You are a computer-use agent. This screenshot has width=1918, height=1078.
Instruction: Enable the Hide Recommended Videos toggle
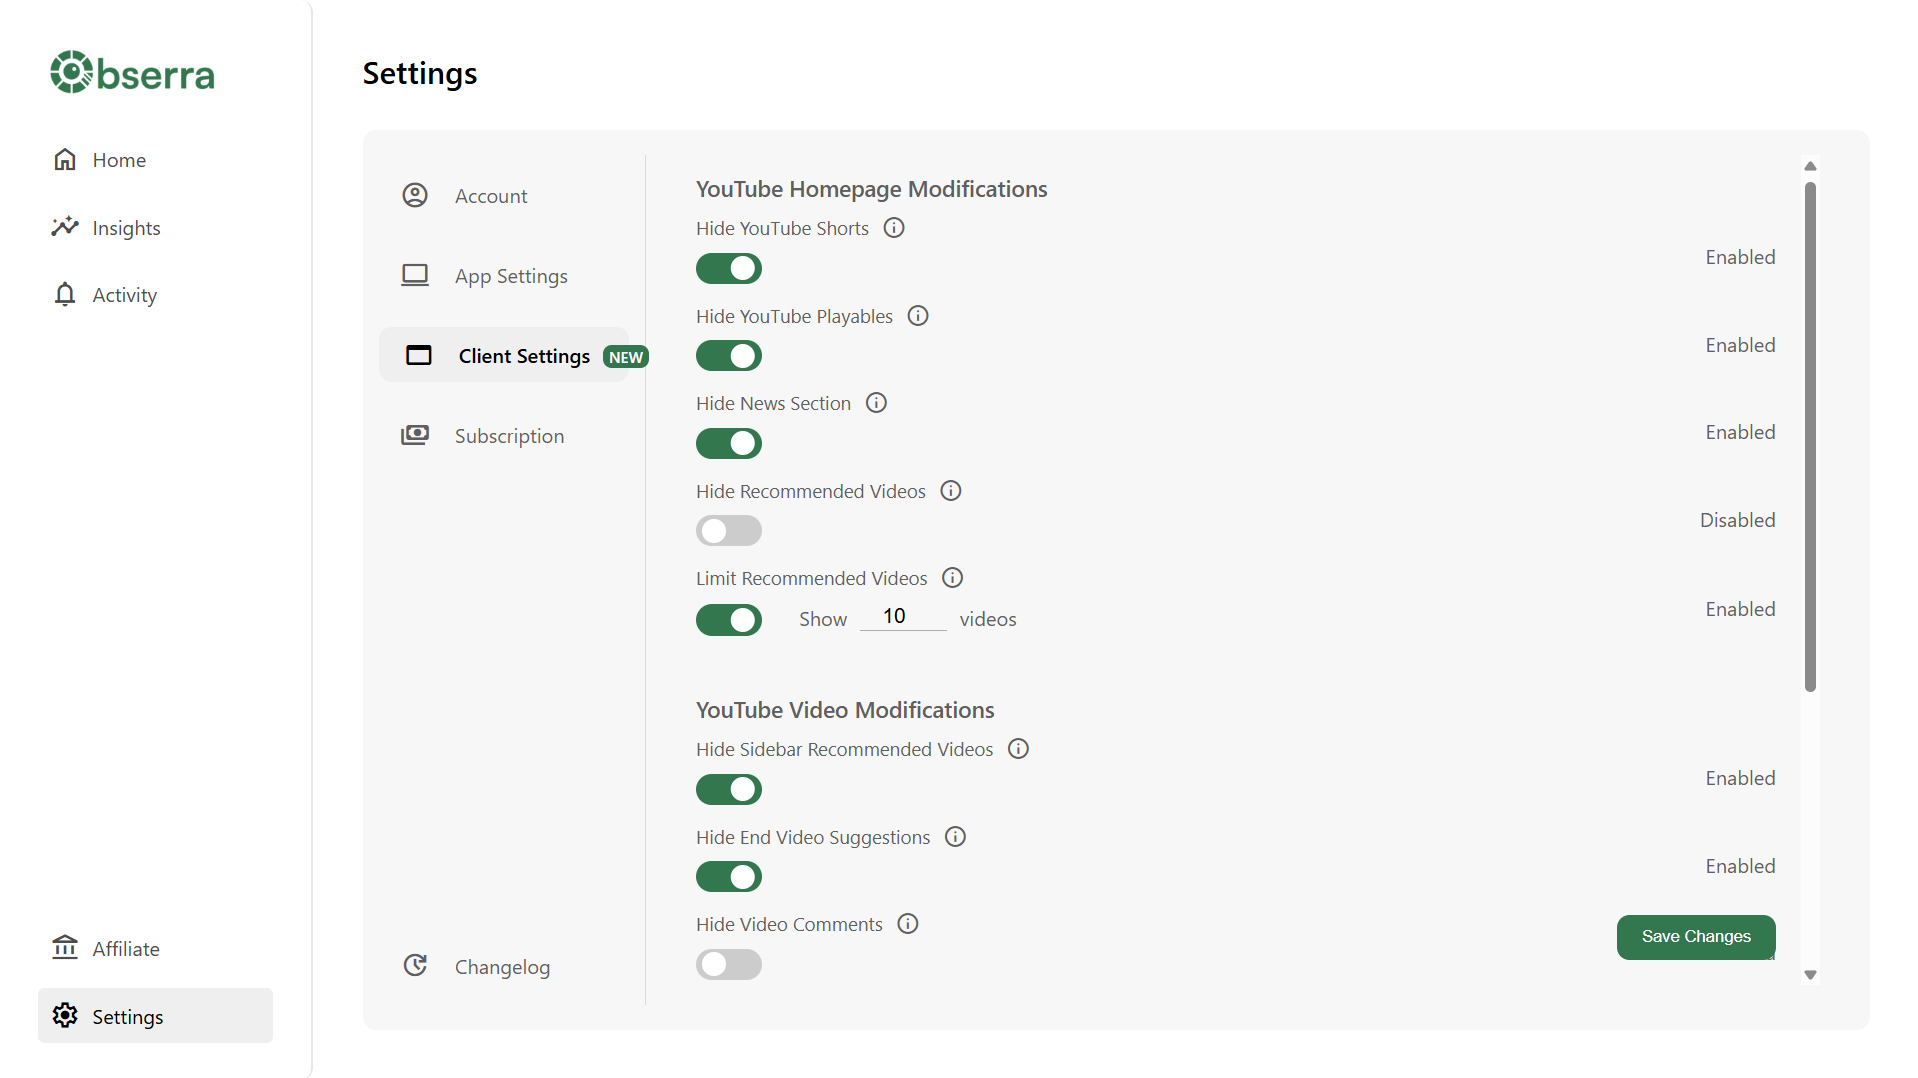click(728, 530)
